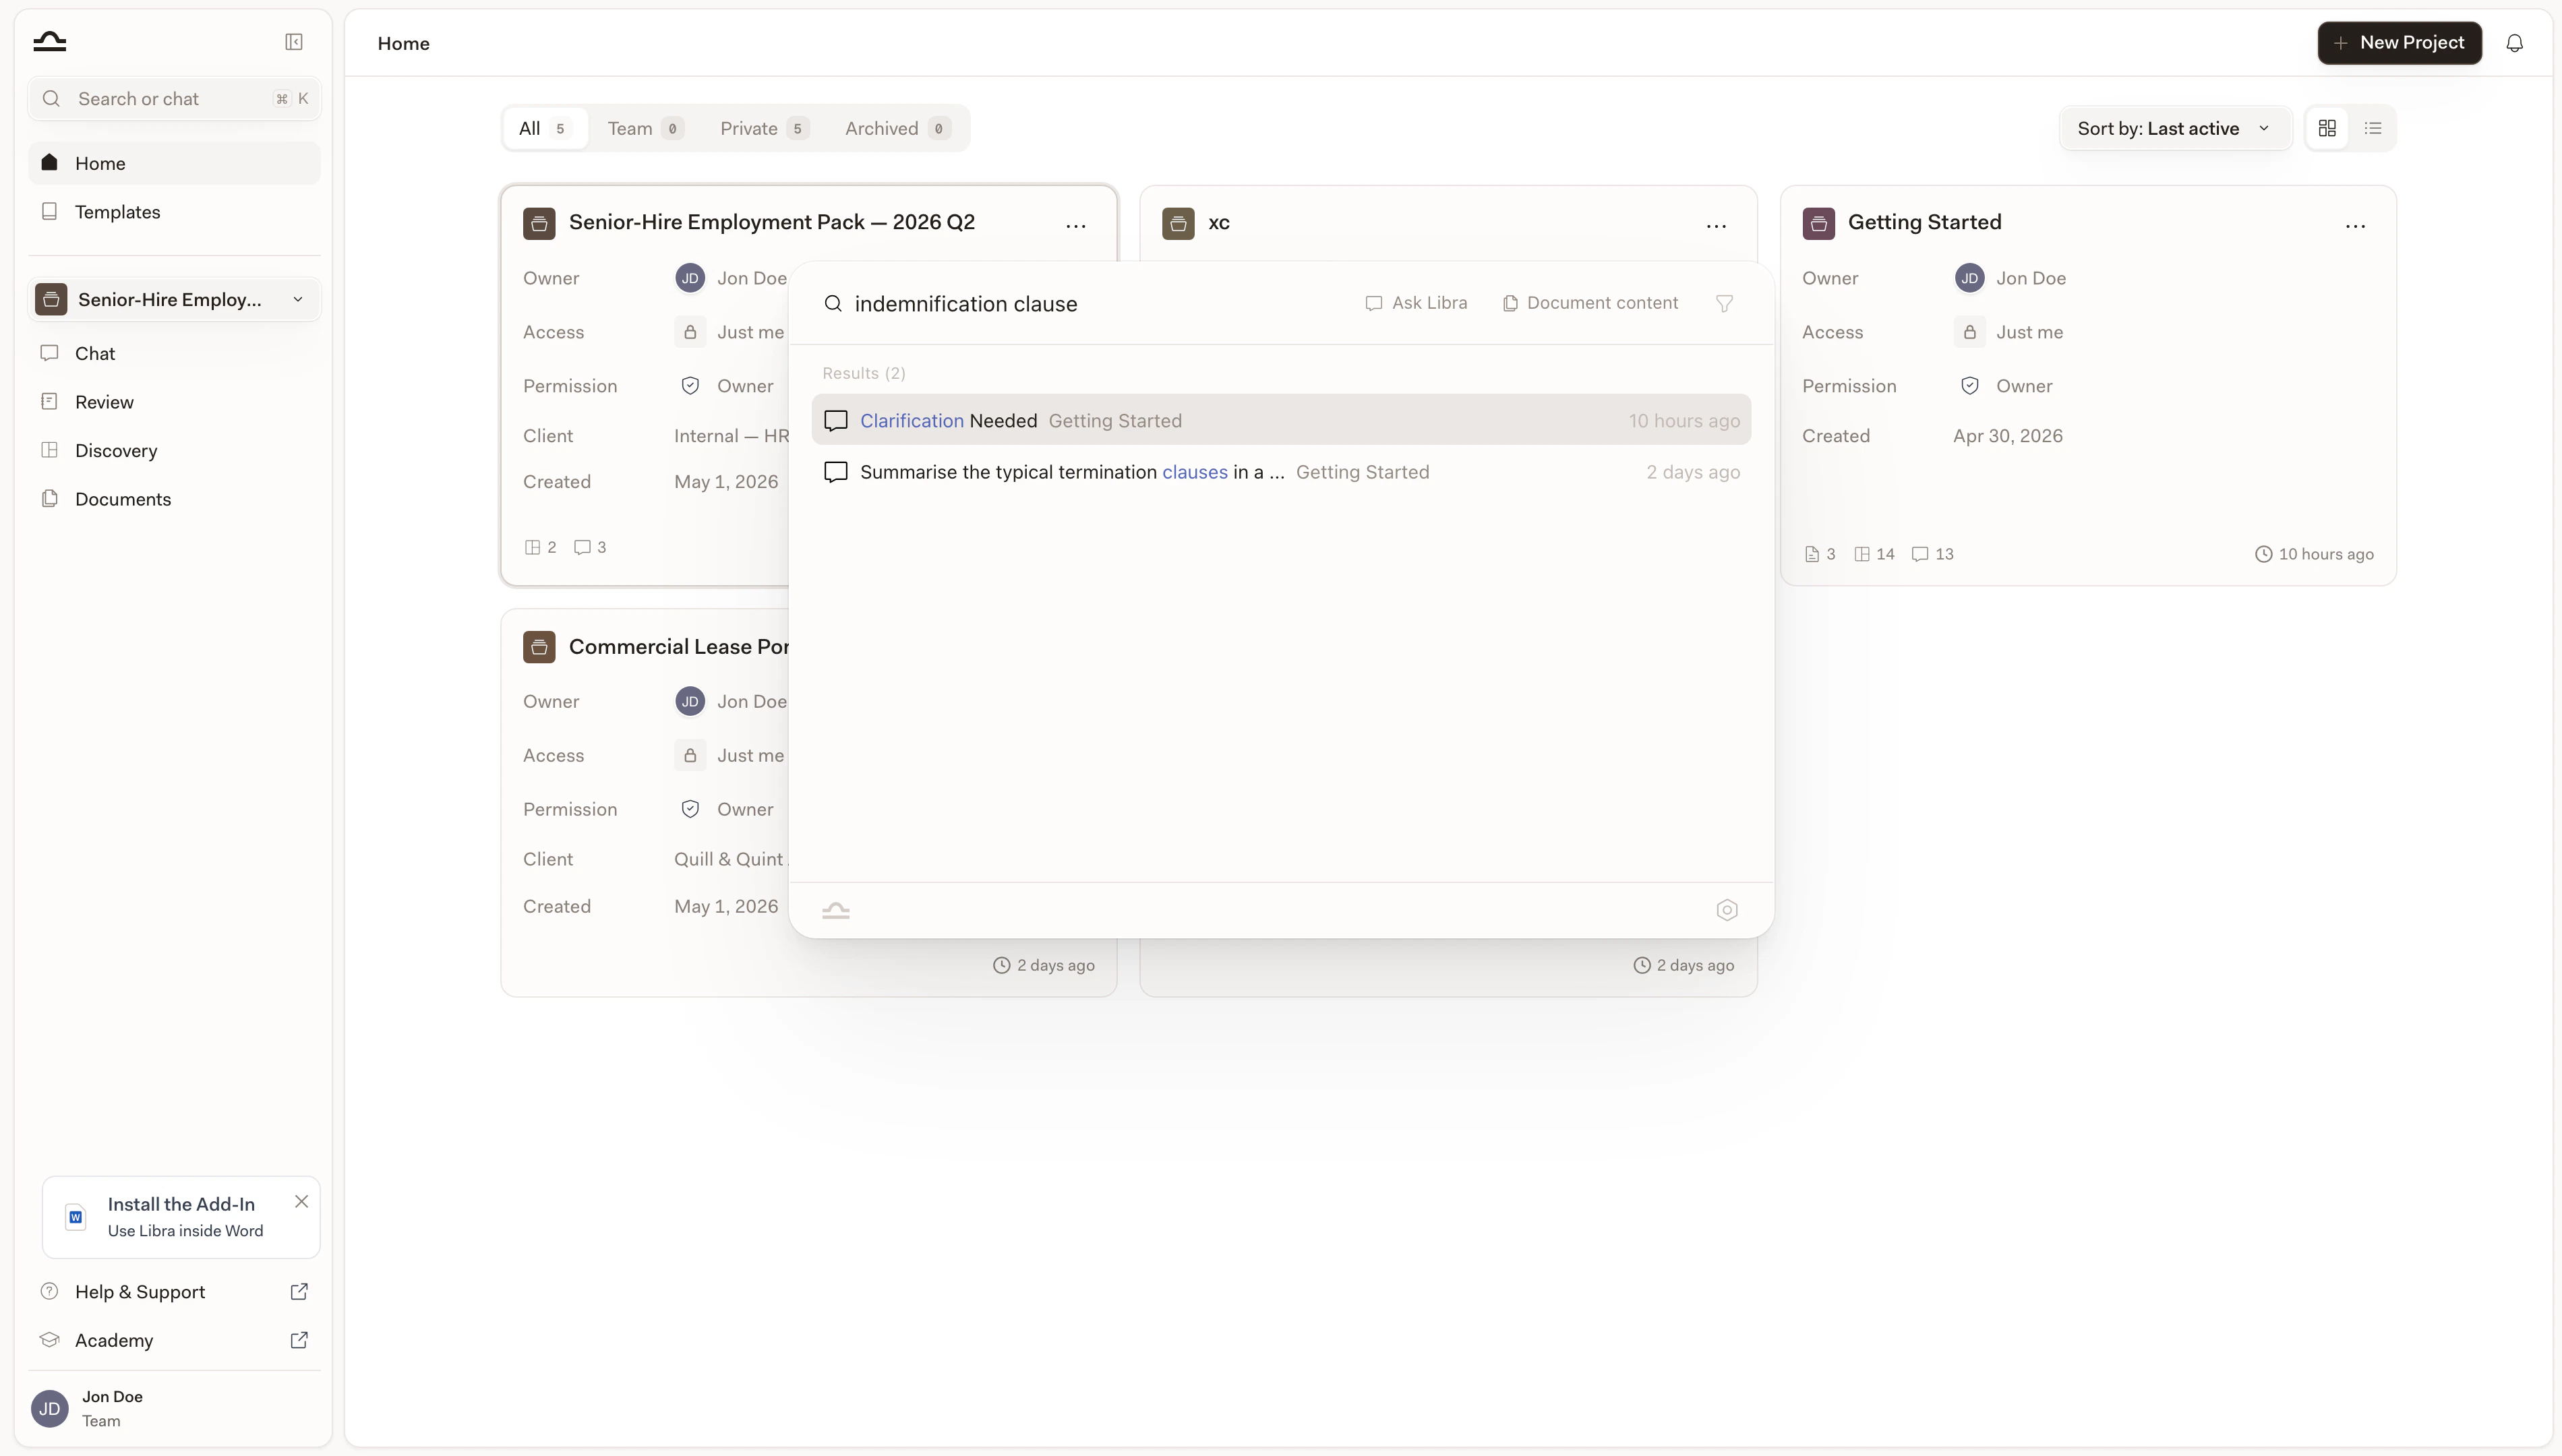The image size is (2562, 1456).
Task: Open Summarise the typical termination clauses result
Action: pos(1281,472)
